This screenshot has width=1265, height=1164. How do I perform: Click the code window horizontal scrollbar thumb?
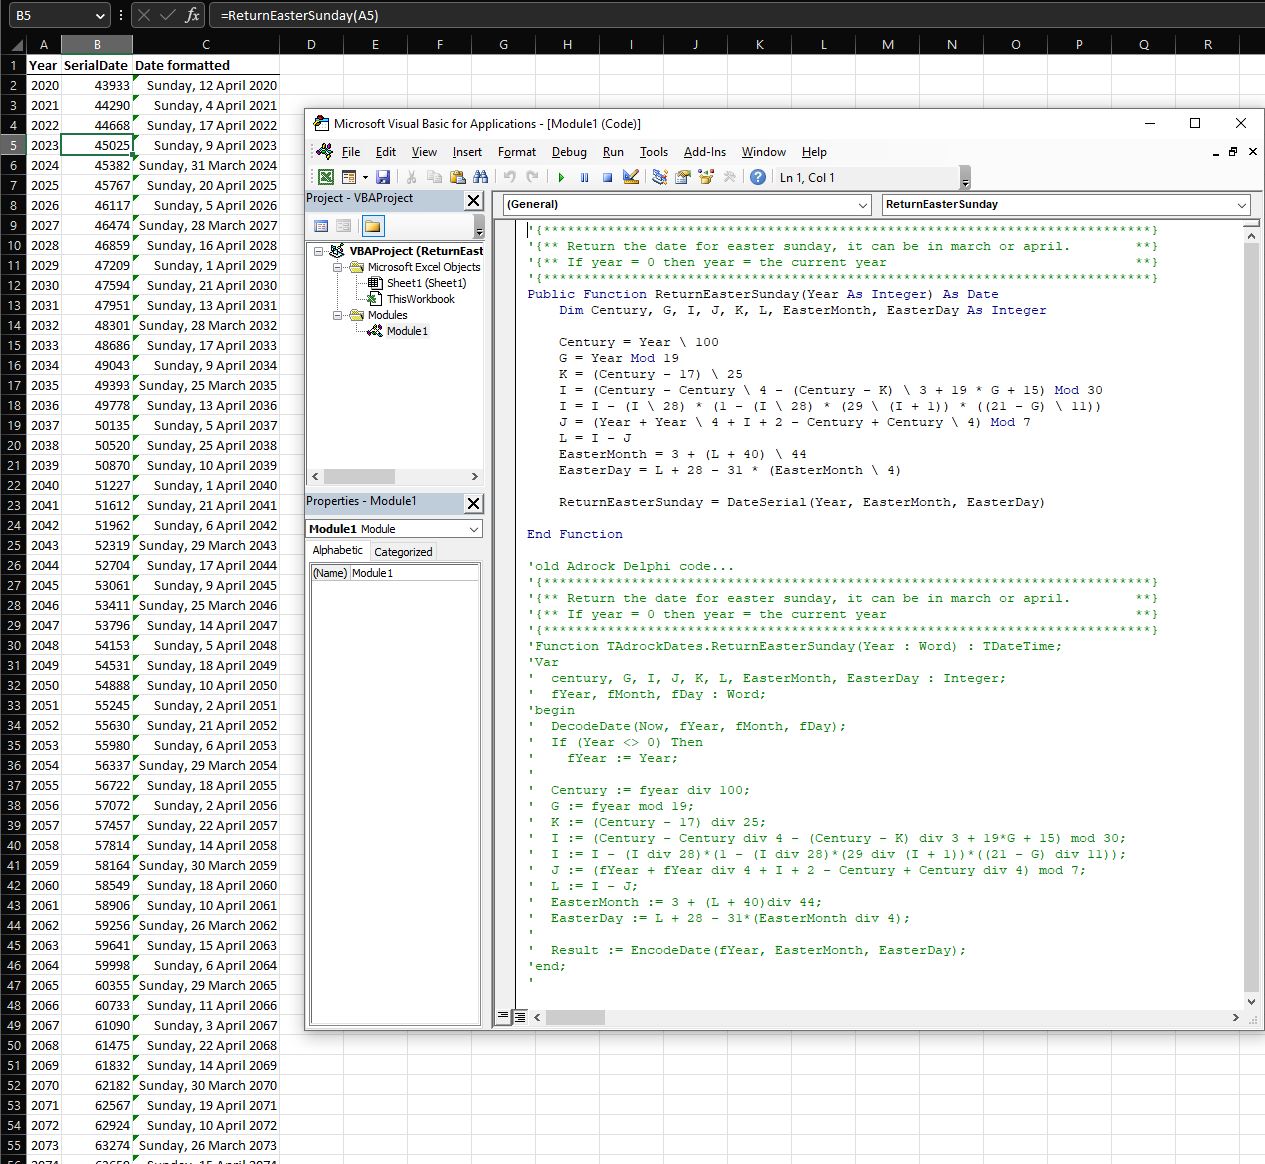pyautogui.click(x=575, y=1017)
